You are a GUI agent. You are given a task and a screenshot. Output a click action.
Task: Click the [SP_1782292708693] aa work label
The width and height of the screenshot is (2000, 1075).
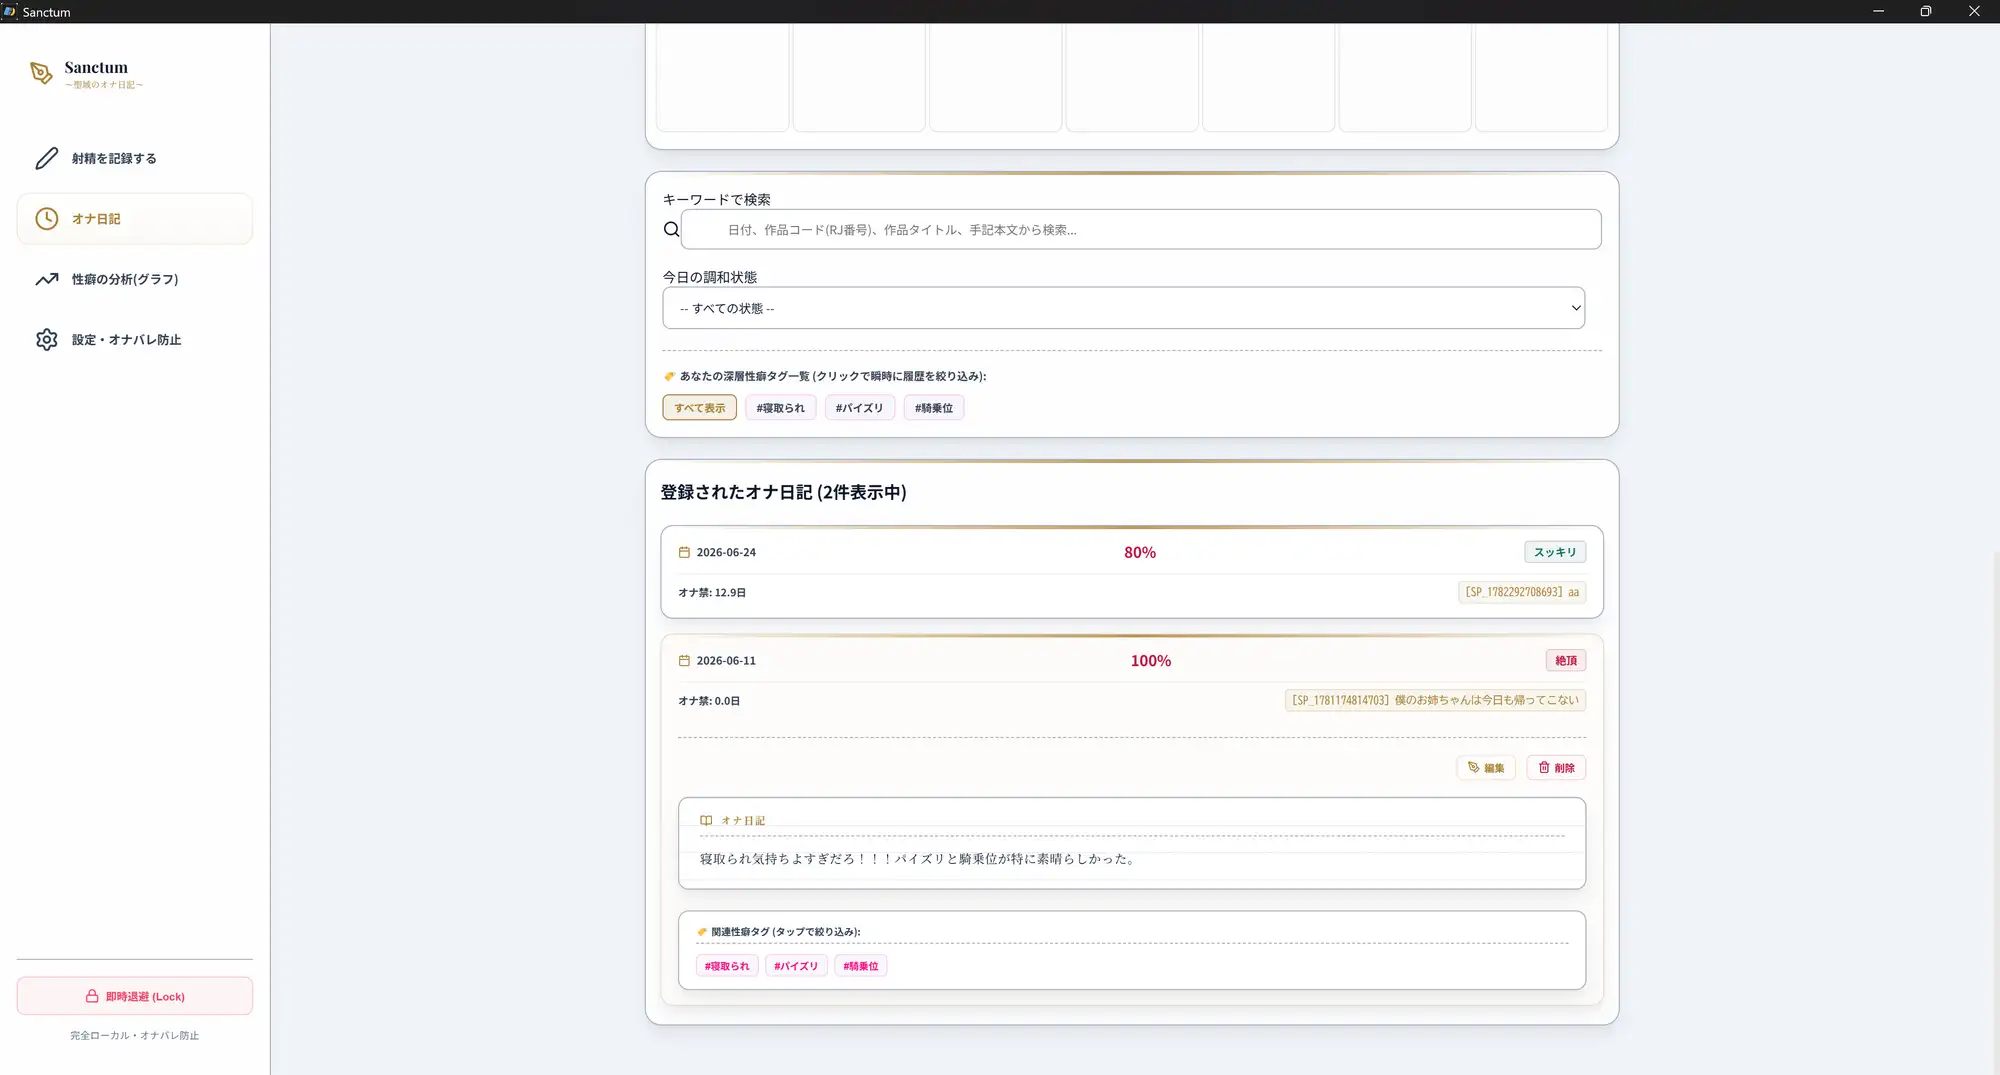point(1522,592)
